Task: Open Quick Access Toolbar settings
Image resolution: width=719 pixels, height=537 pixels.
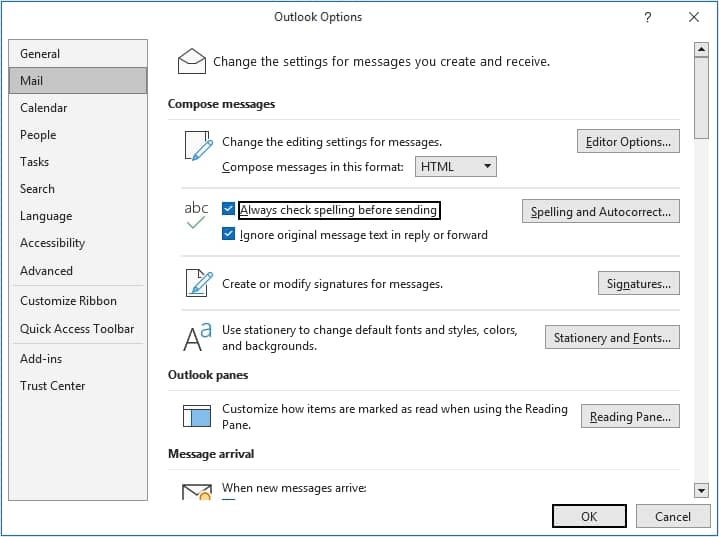Action: [78, 329]
